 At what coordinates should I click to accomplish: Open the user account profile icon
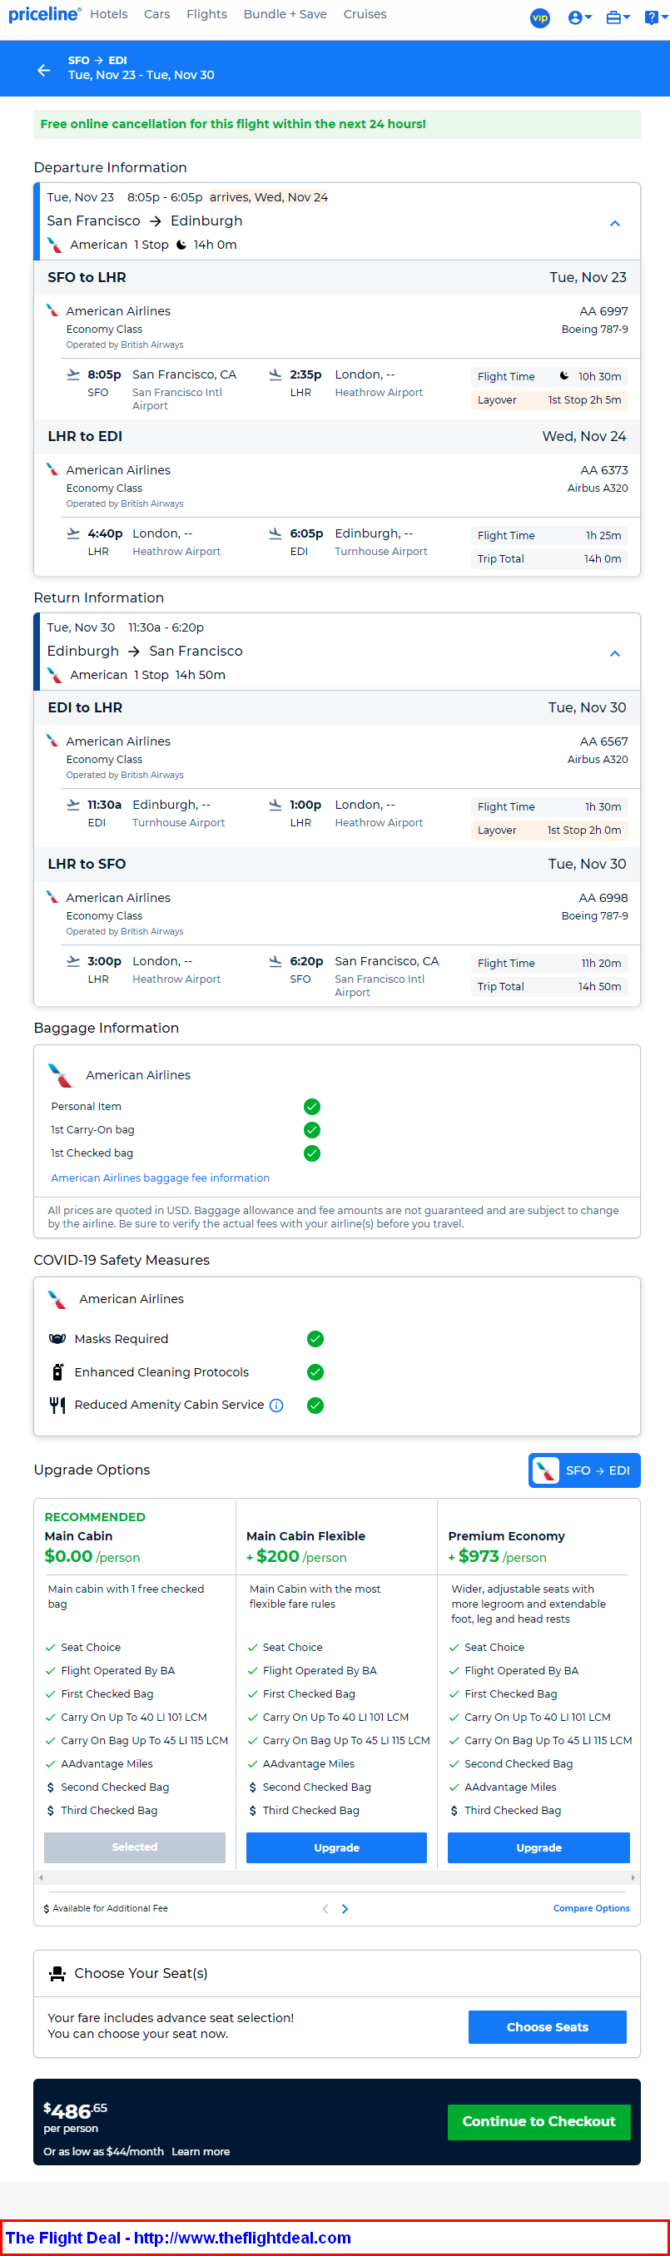579,18
